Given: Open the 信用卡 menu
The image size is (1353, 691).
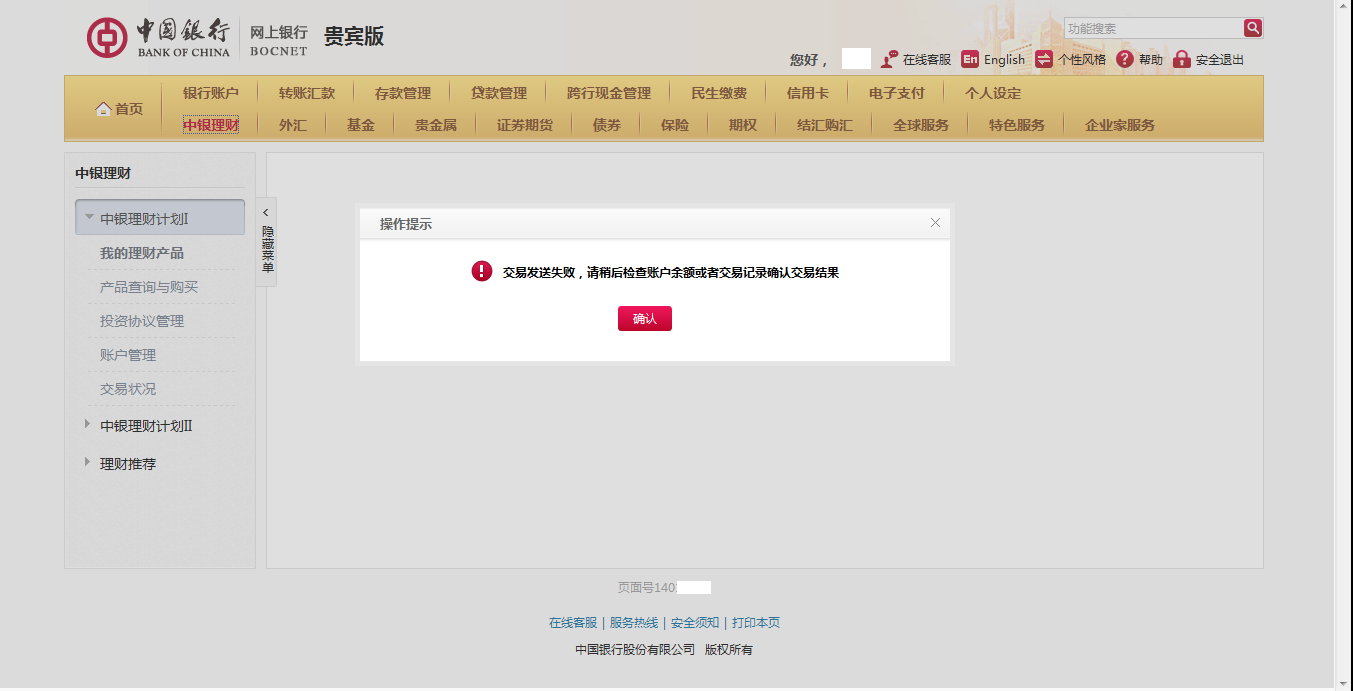Looking at the screenshot, I should [x=808, y=93].
